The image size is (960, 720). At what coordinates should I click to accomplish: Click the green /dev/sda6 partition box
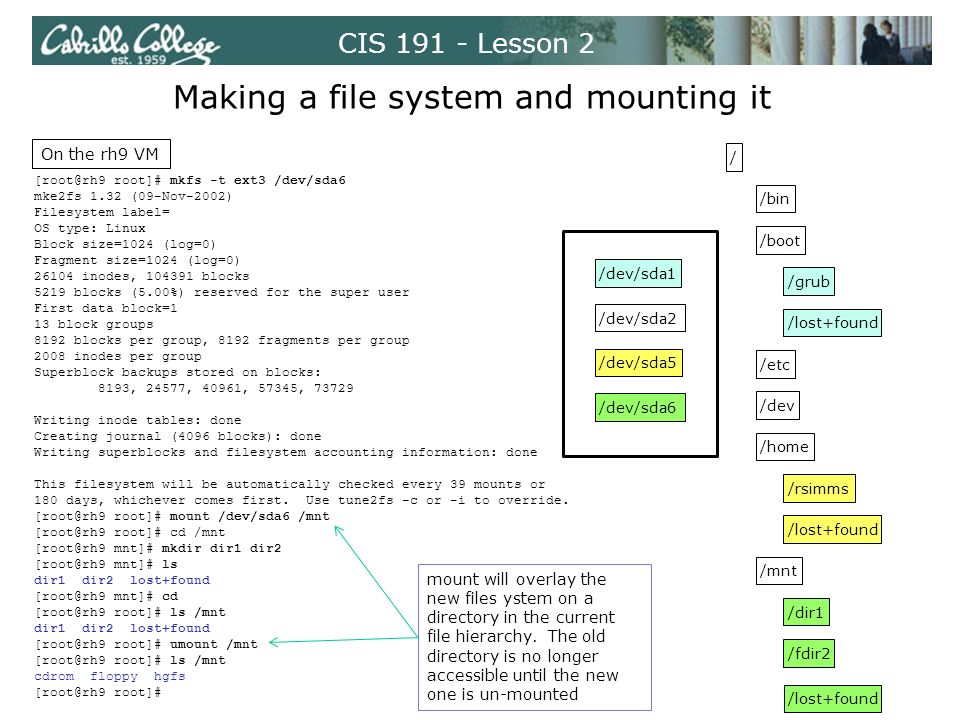pyautogui.click(x=640, y=408)
